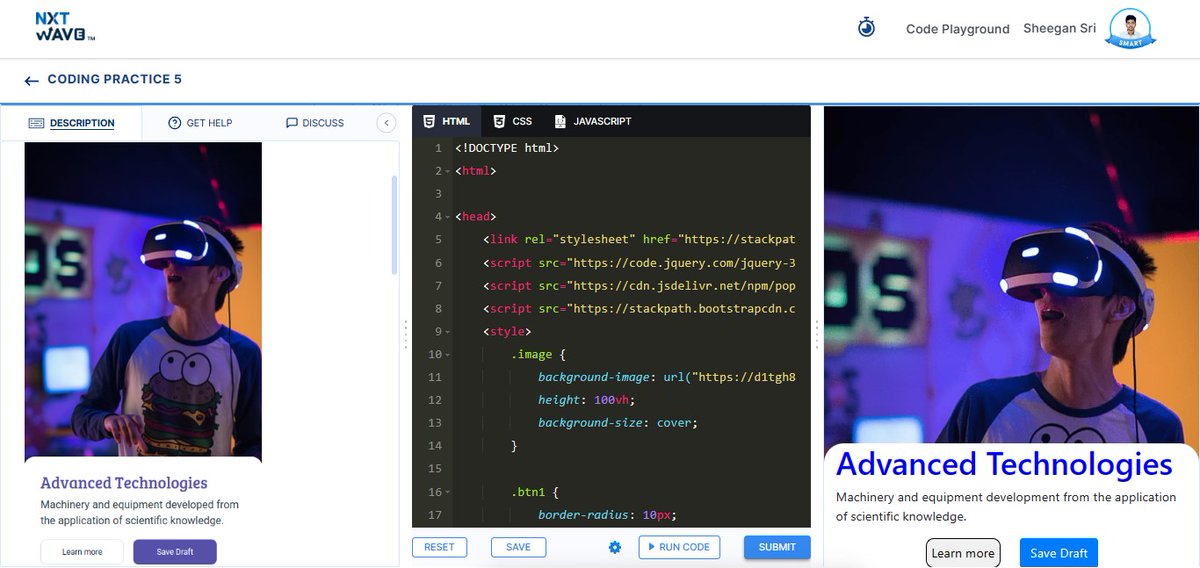Click the VR headset image in output
Viewport: 1200px width, 568px height.
[x=1011, y=275]
